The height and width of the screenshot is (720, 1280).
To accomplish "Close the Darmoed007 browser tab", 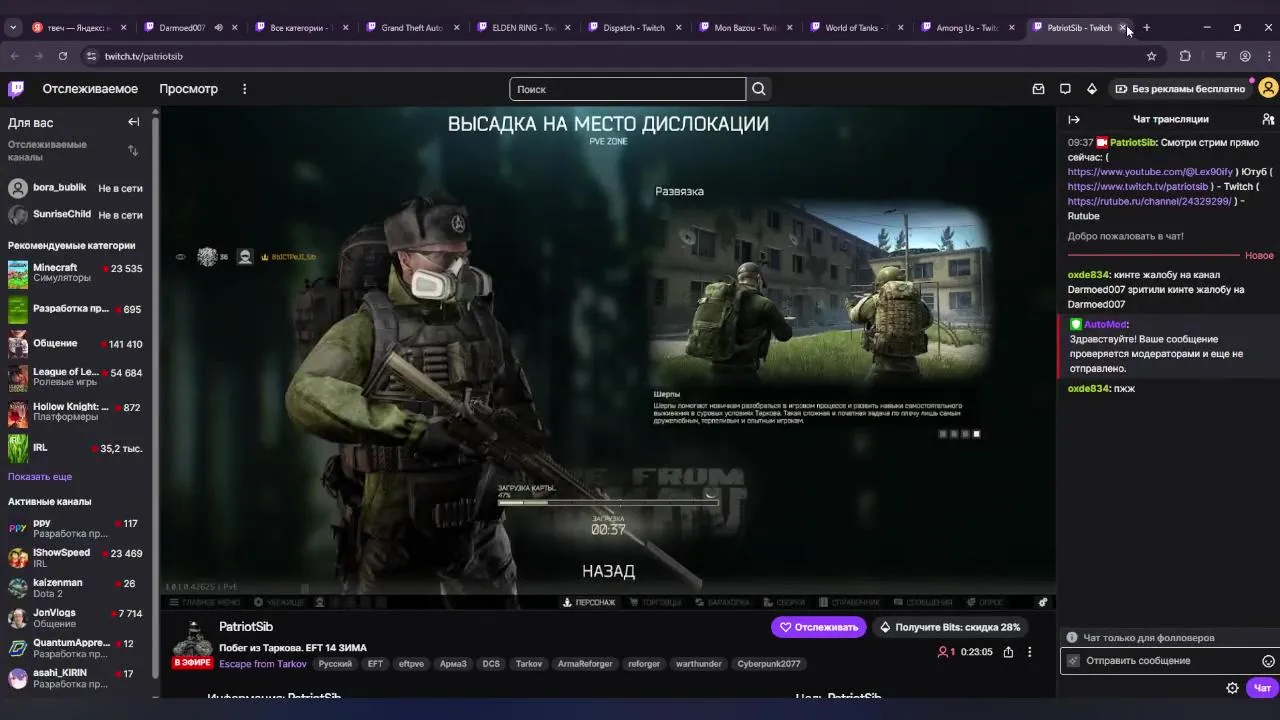I will (234, 27).
